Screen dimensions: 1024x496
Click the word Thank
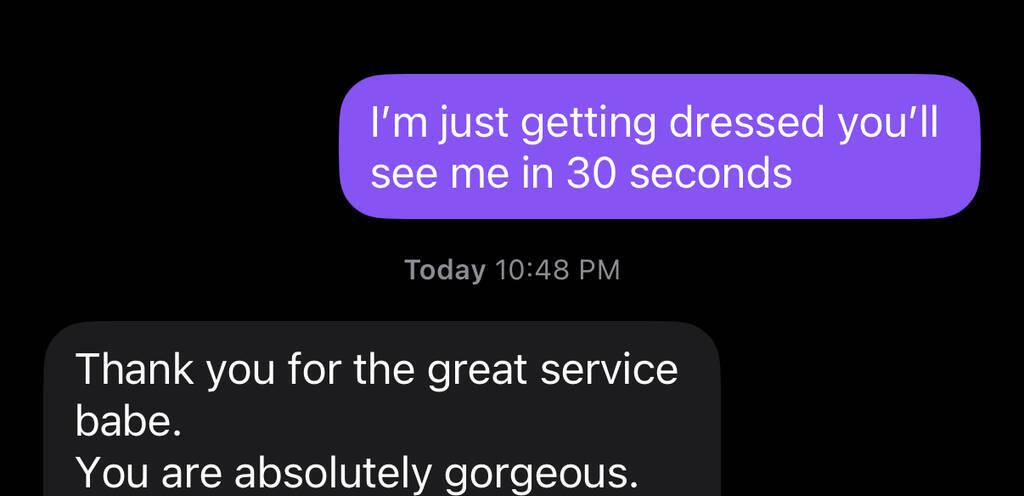click(135, 369)
